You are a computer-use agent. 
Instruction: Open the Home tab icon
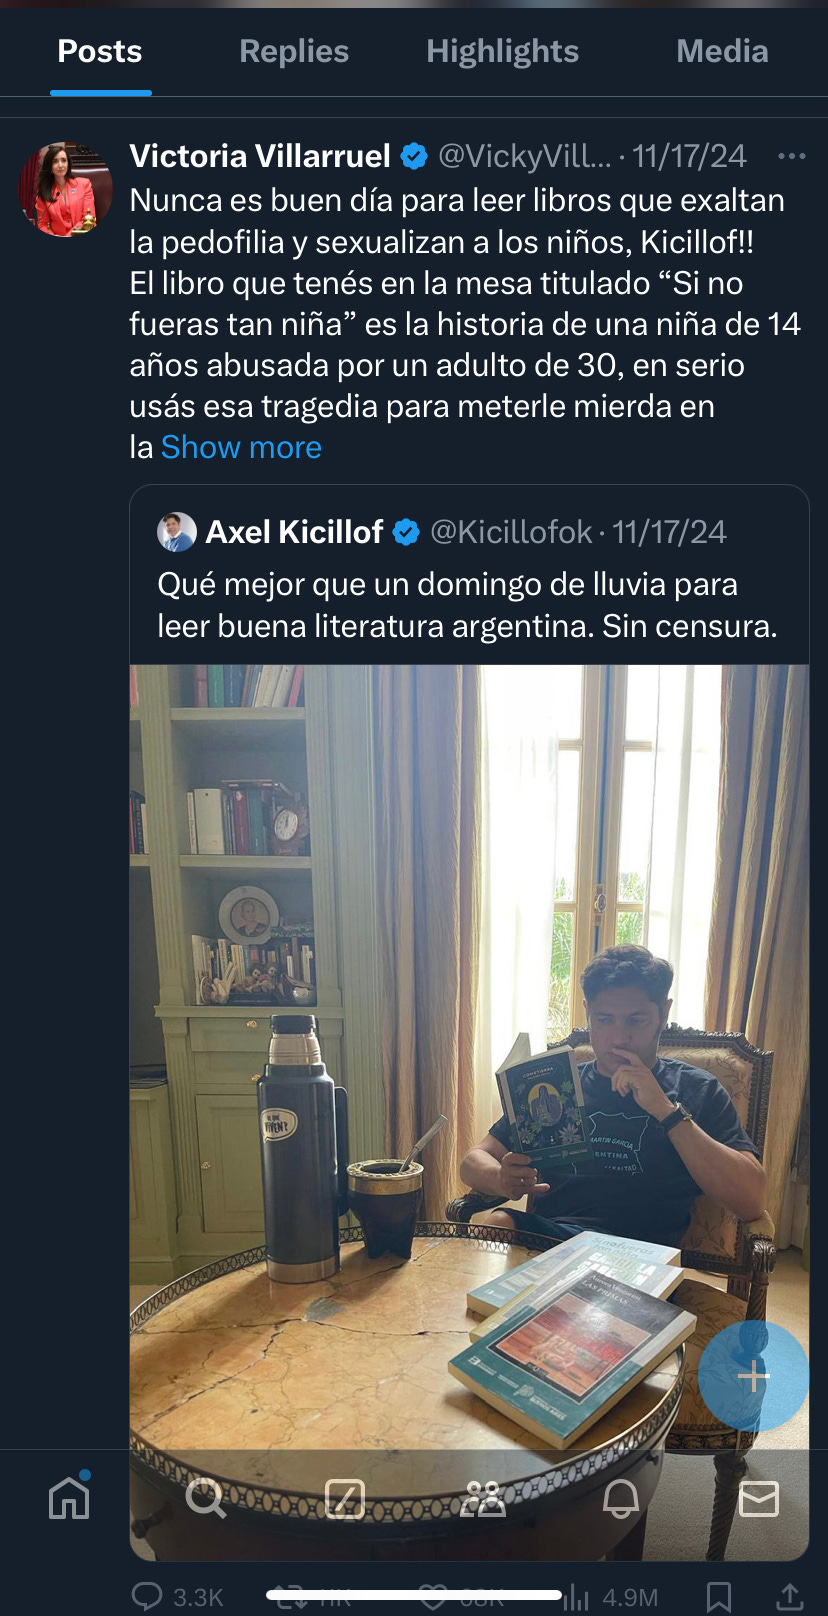69,1497
